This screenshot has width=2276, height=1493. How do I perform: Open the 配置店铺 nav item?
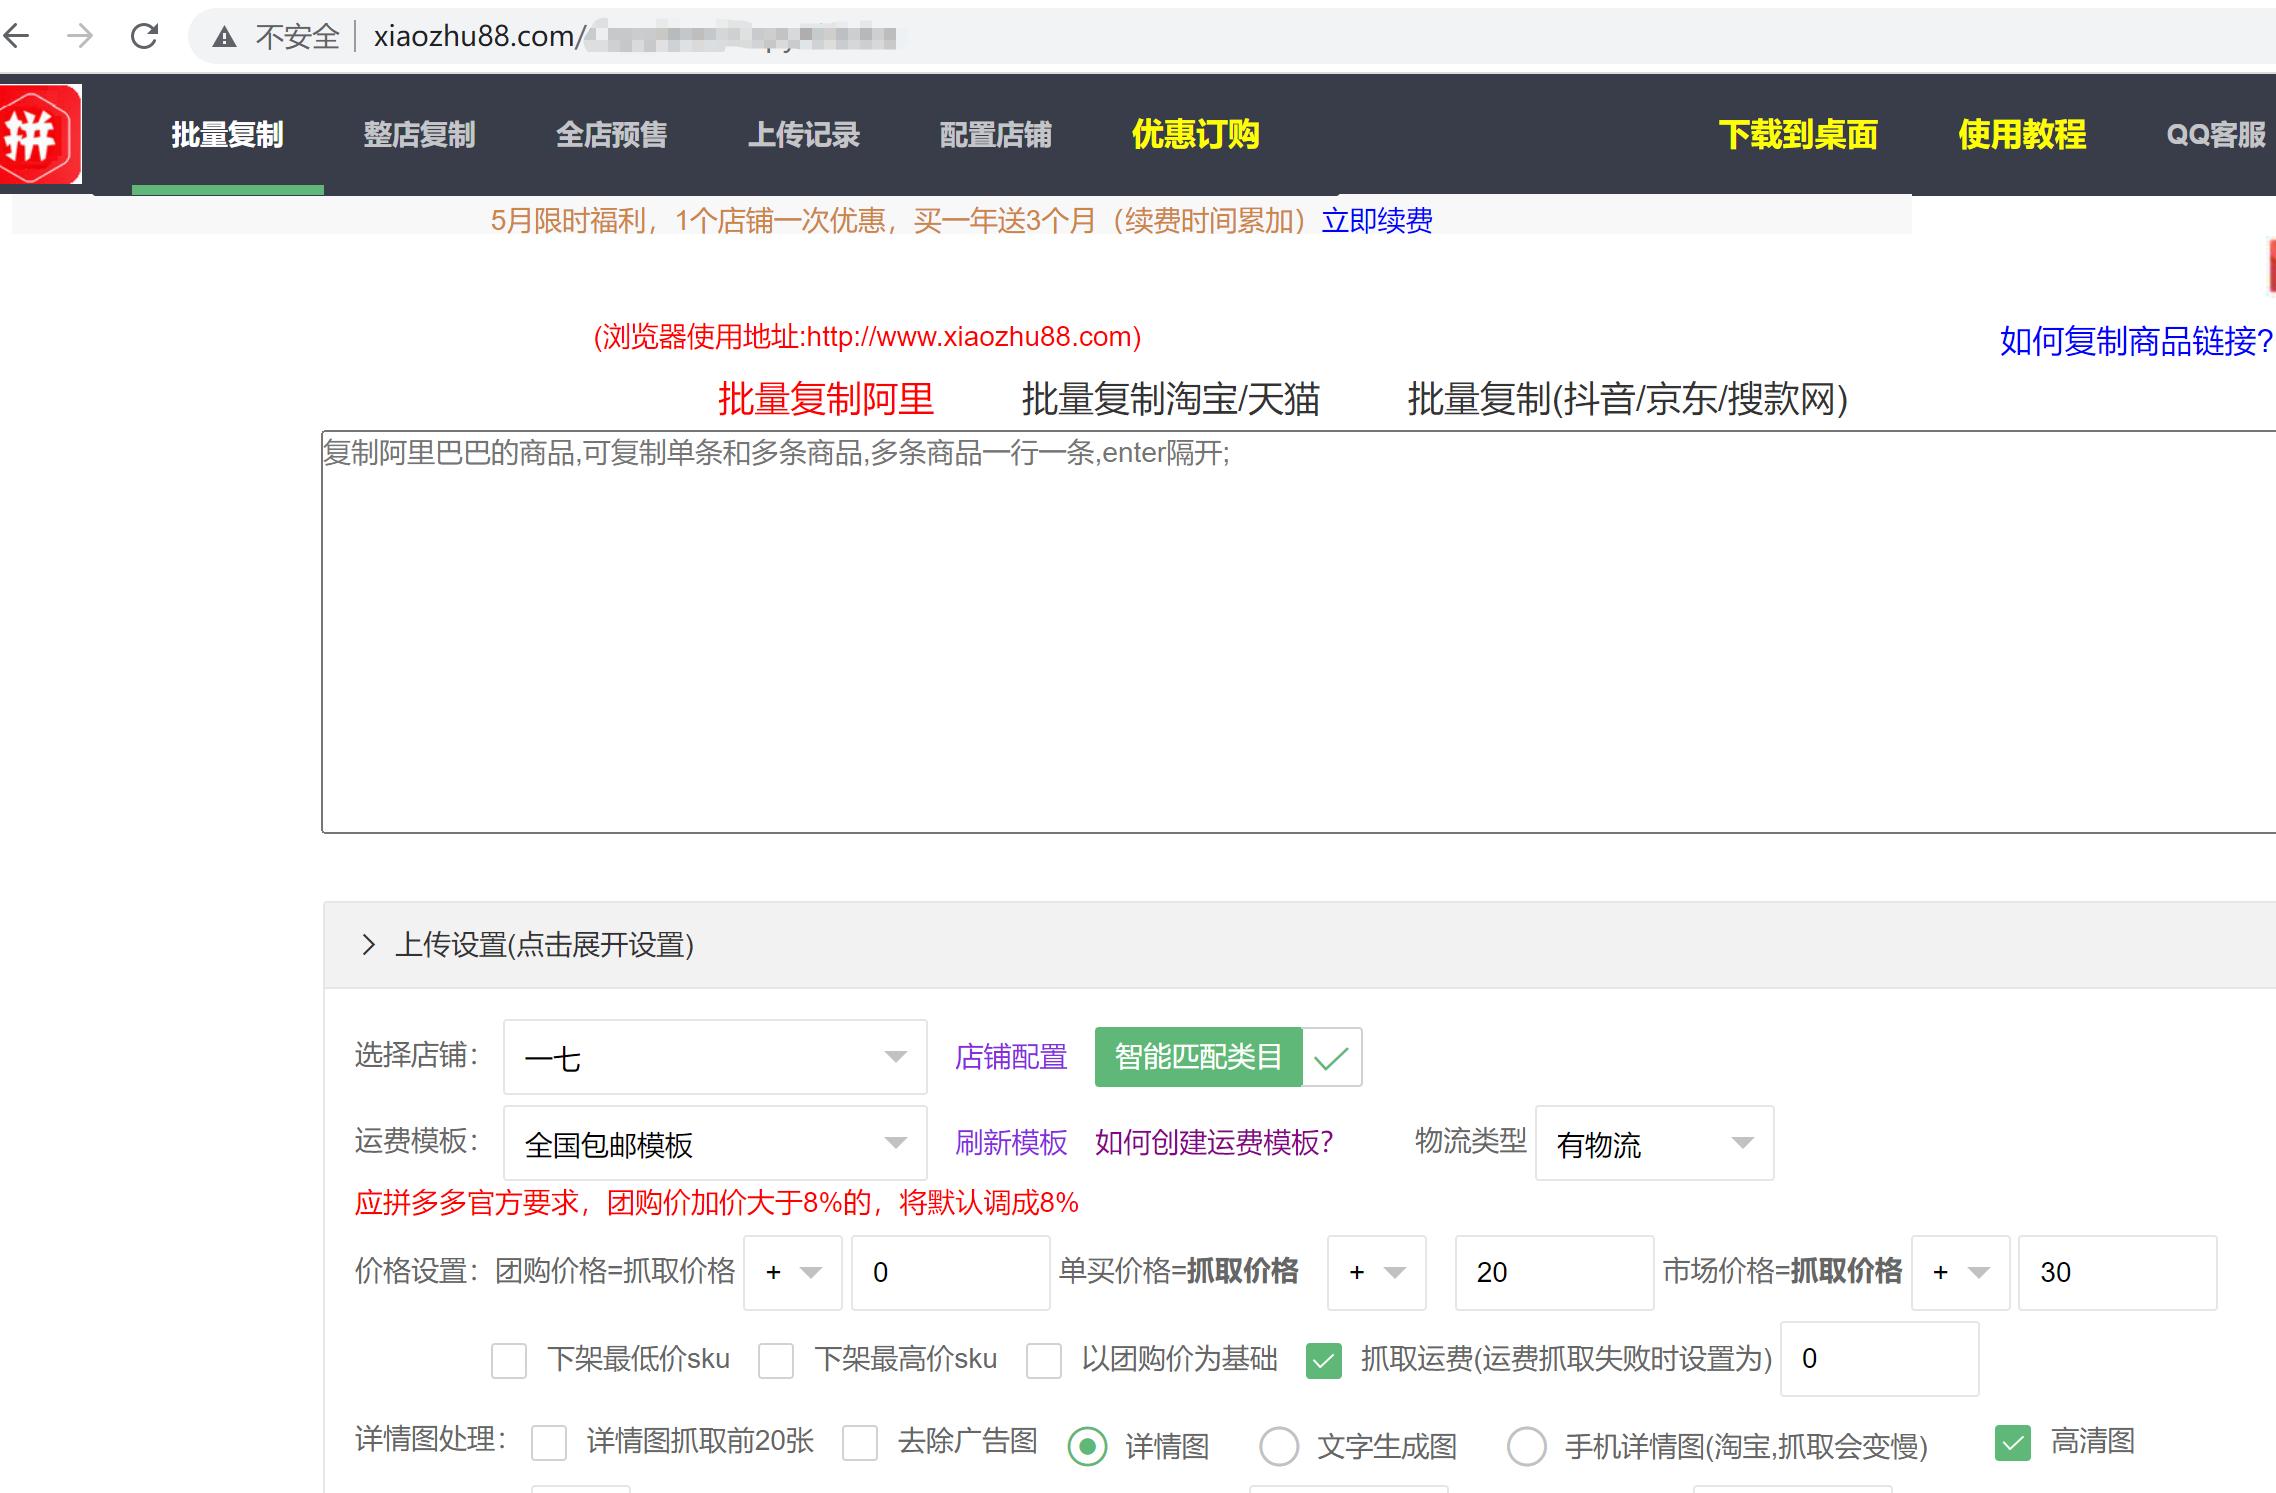click(x=994, y=134)
